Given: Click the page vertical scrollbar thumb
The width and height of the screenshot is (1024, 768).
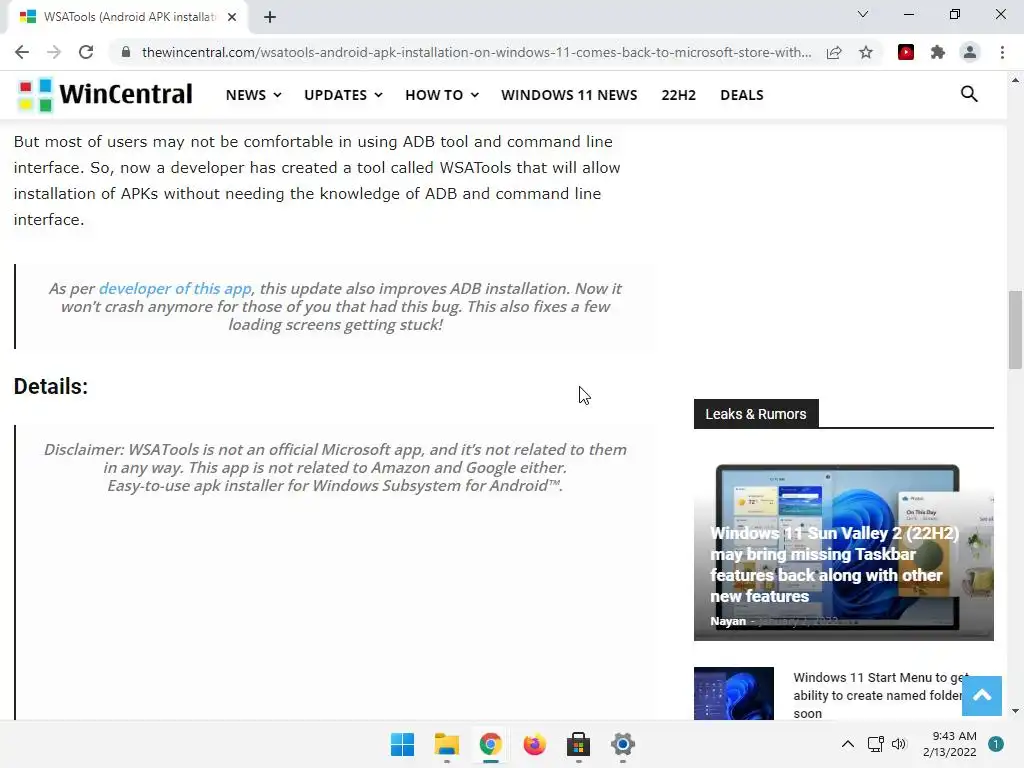Looking at the screenshot, I should (x=1015, y=330).
